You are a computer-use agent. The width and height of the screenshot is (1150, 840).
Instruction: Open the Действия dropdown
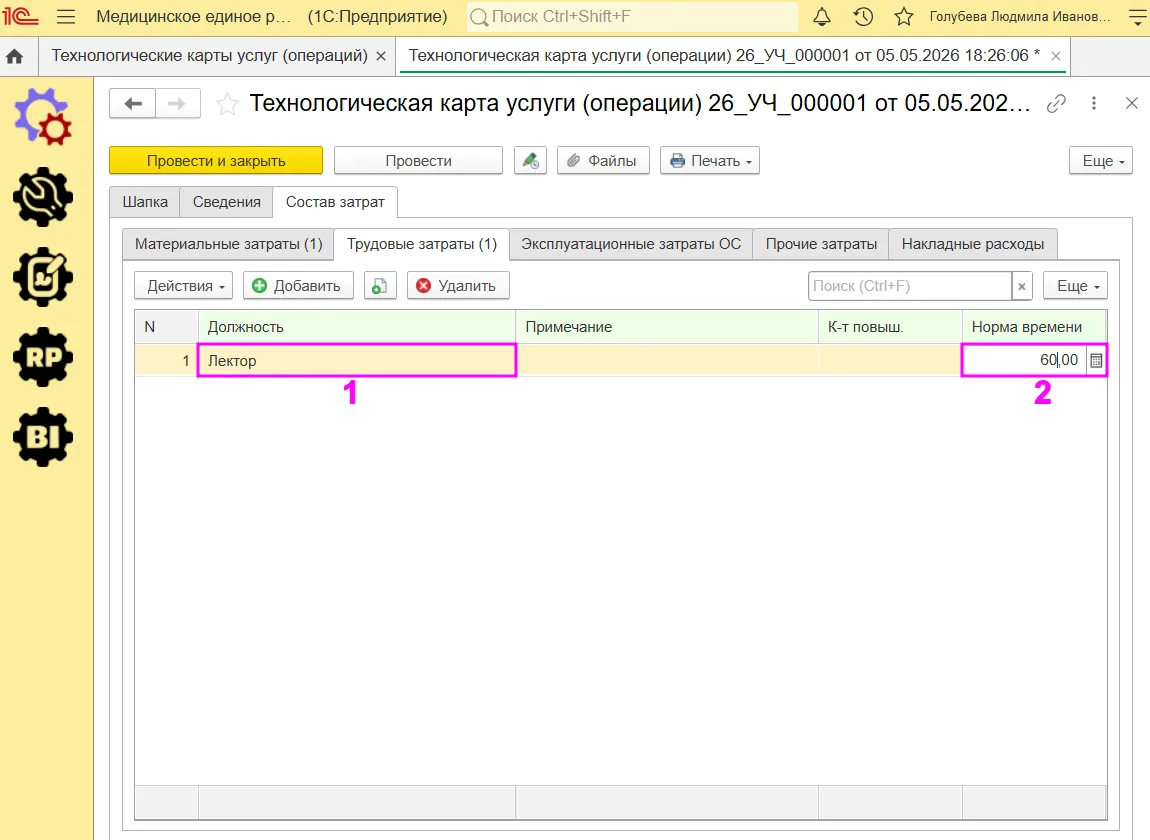click(x=183, y=285)
